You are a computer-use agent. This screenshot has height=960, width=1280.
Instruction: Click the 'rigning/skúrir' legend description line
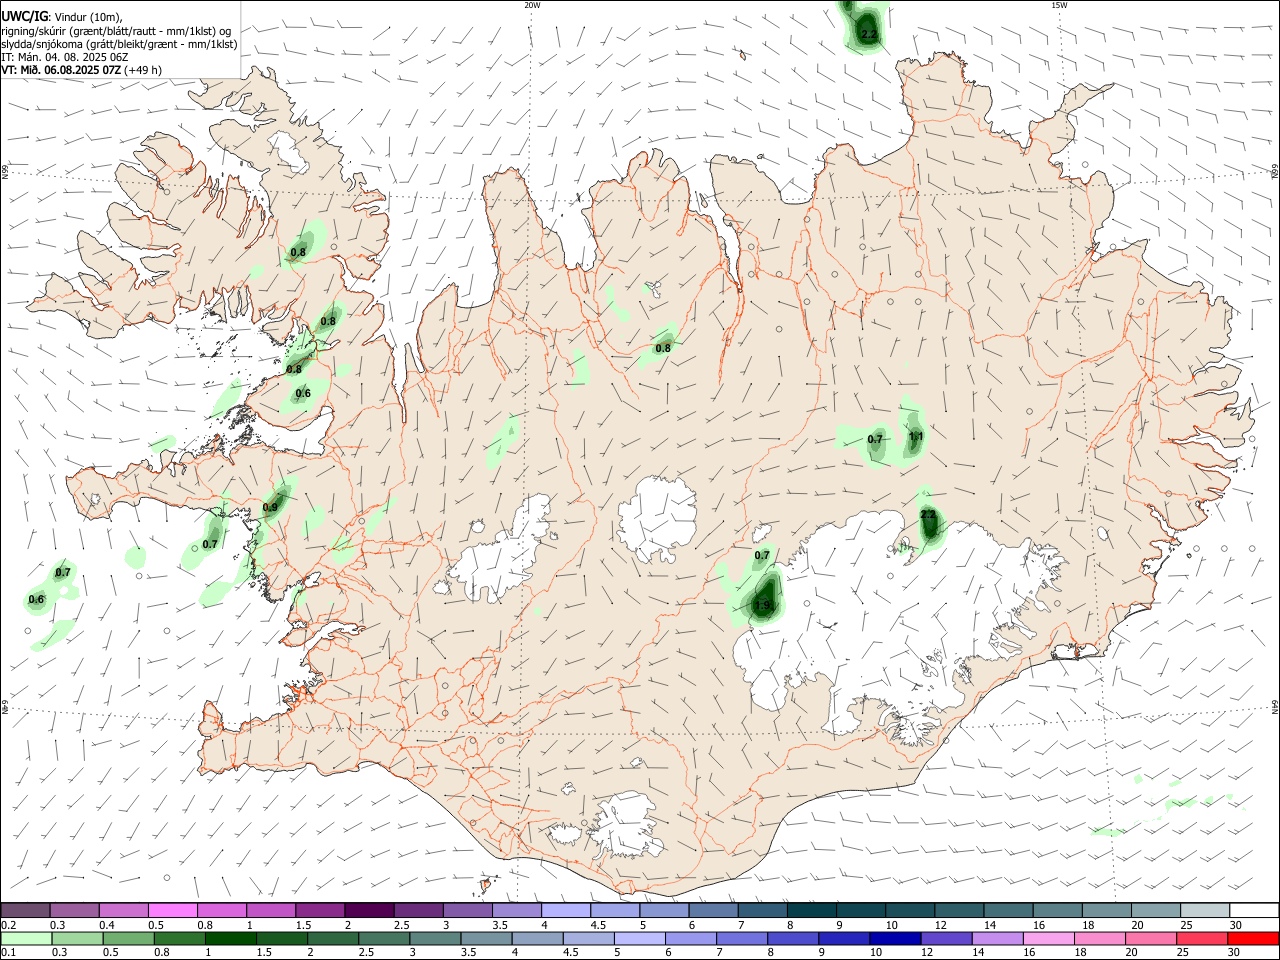point(116,30)
